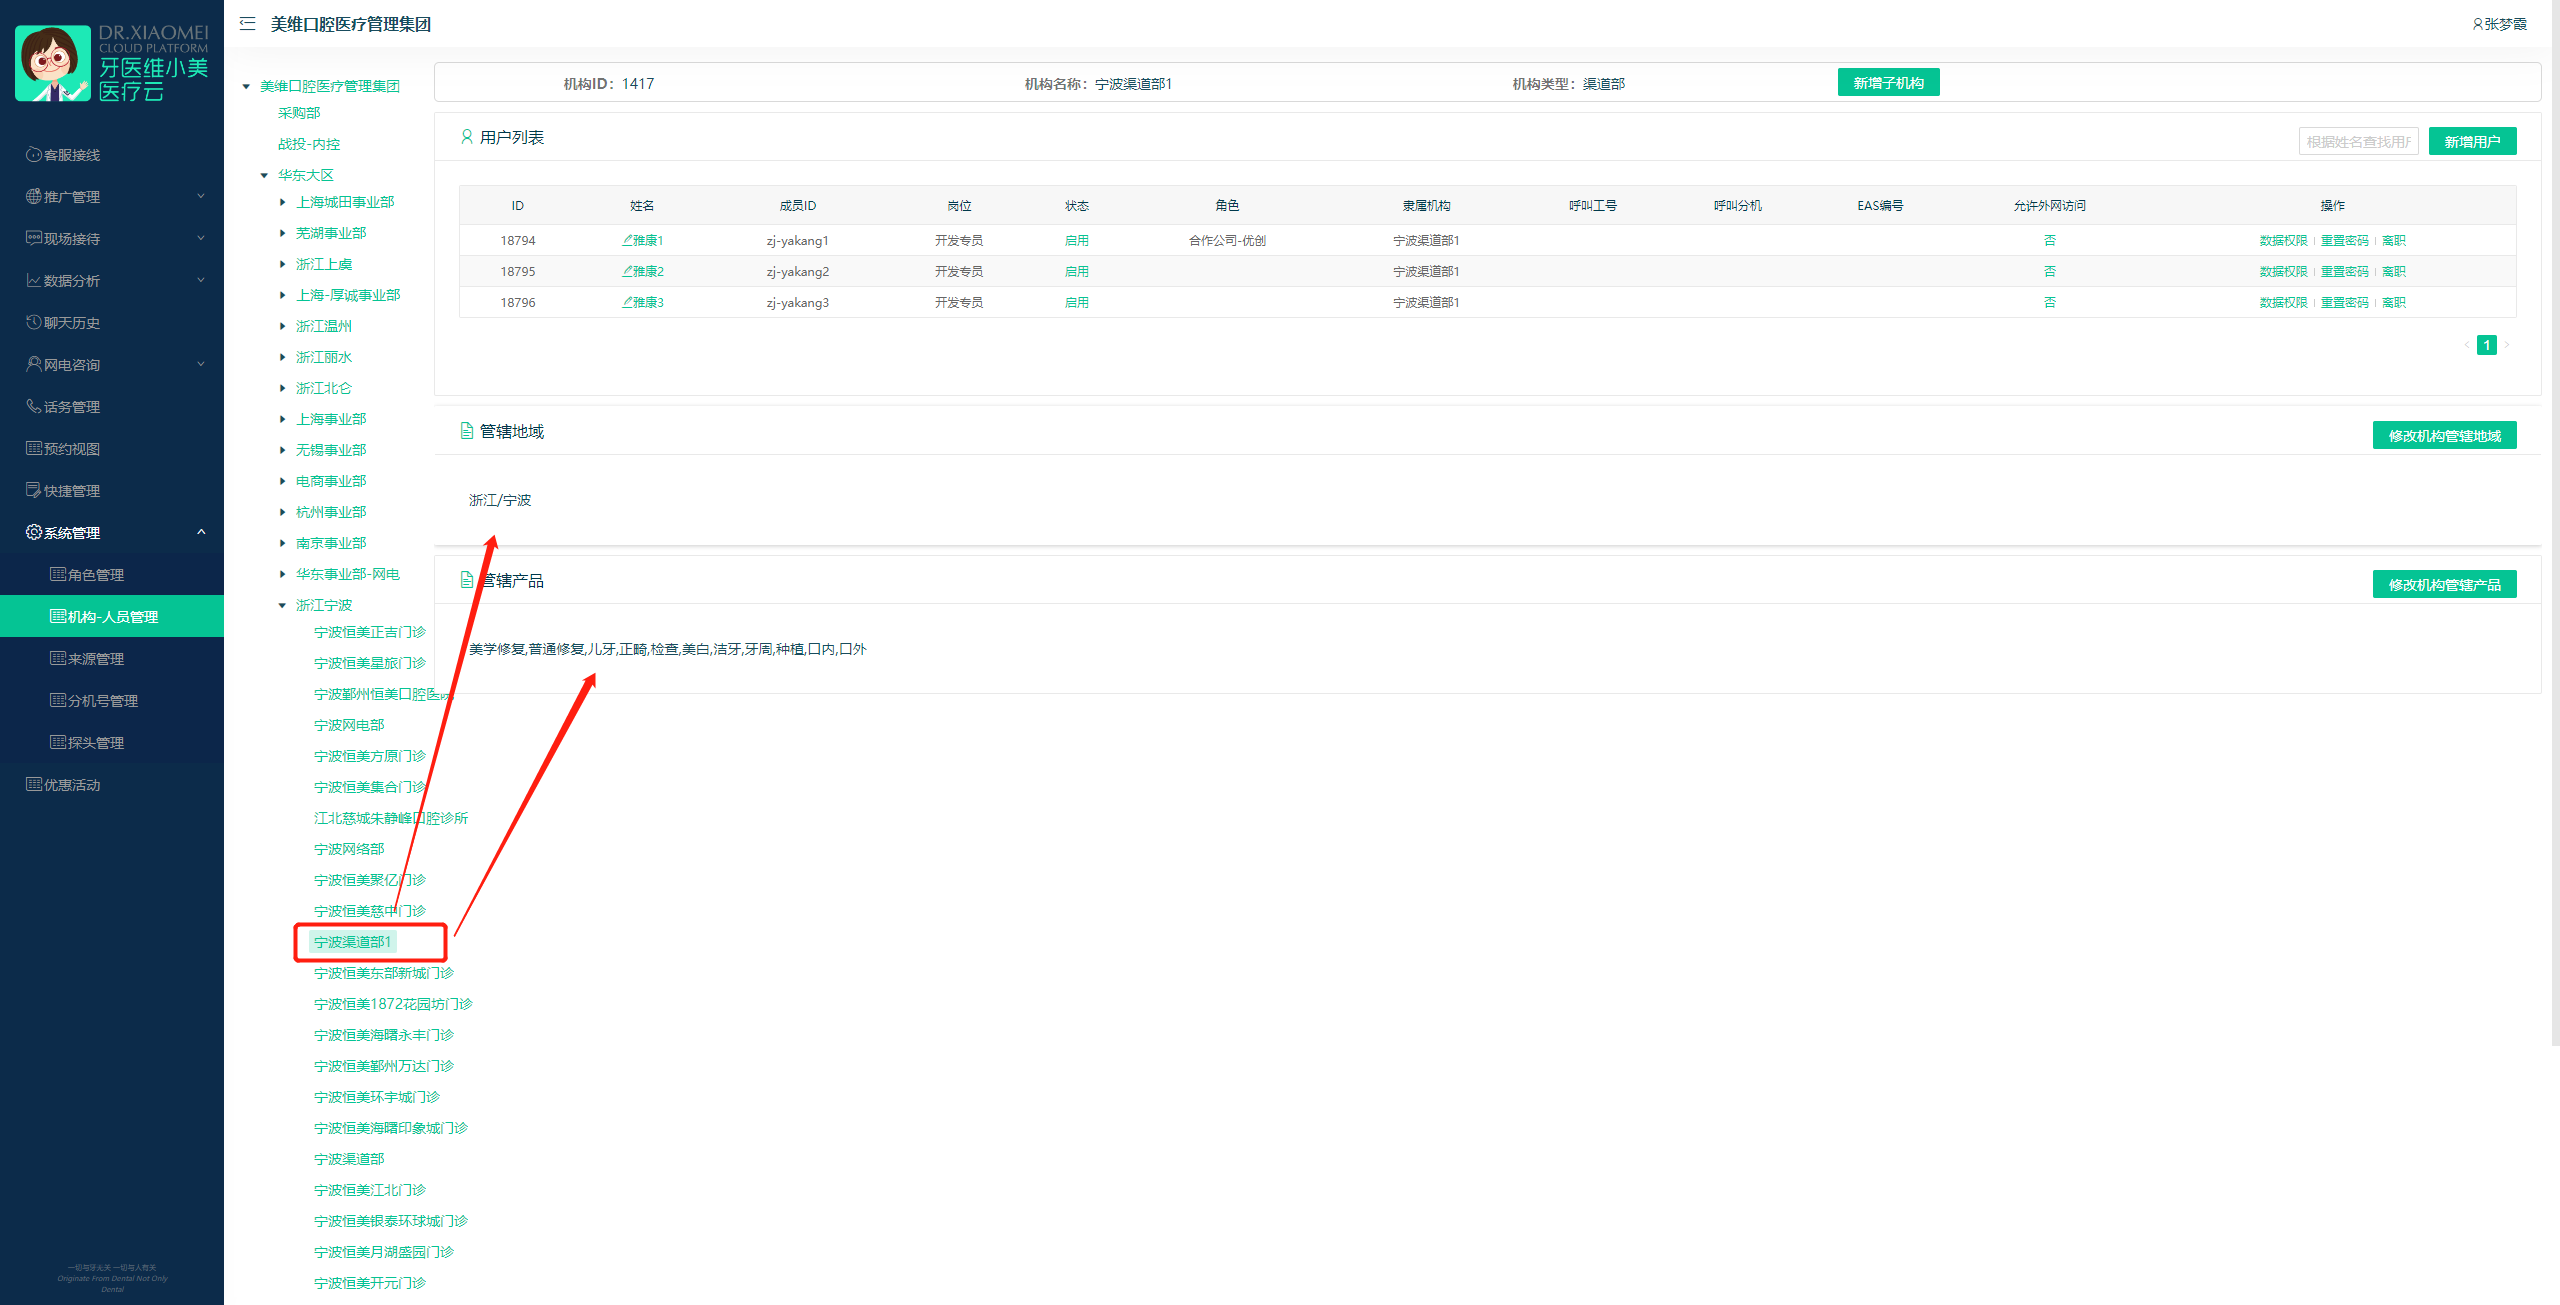Click the 张梦霞 user profile icon
The width and height of the screenshot is (2560, 1305).
pos(2477,24)
